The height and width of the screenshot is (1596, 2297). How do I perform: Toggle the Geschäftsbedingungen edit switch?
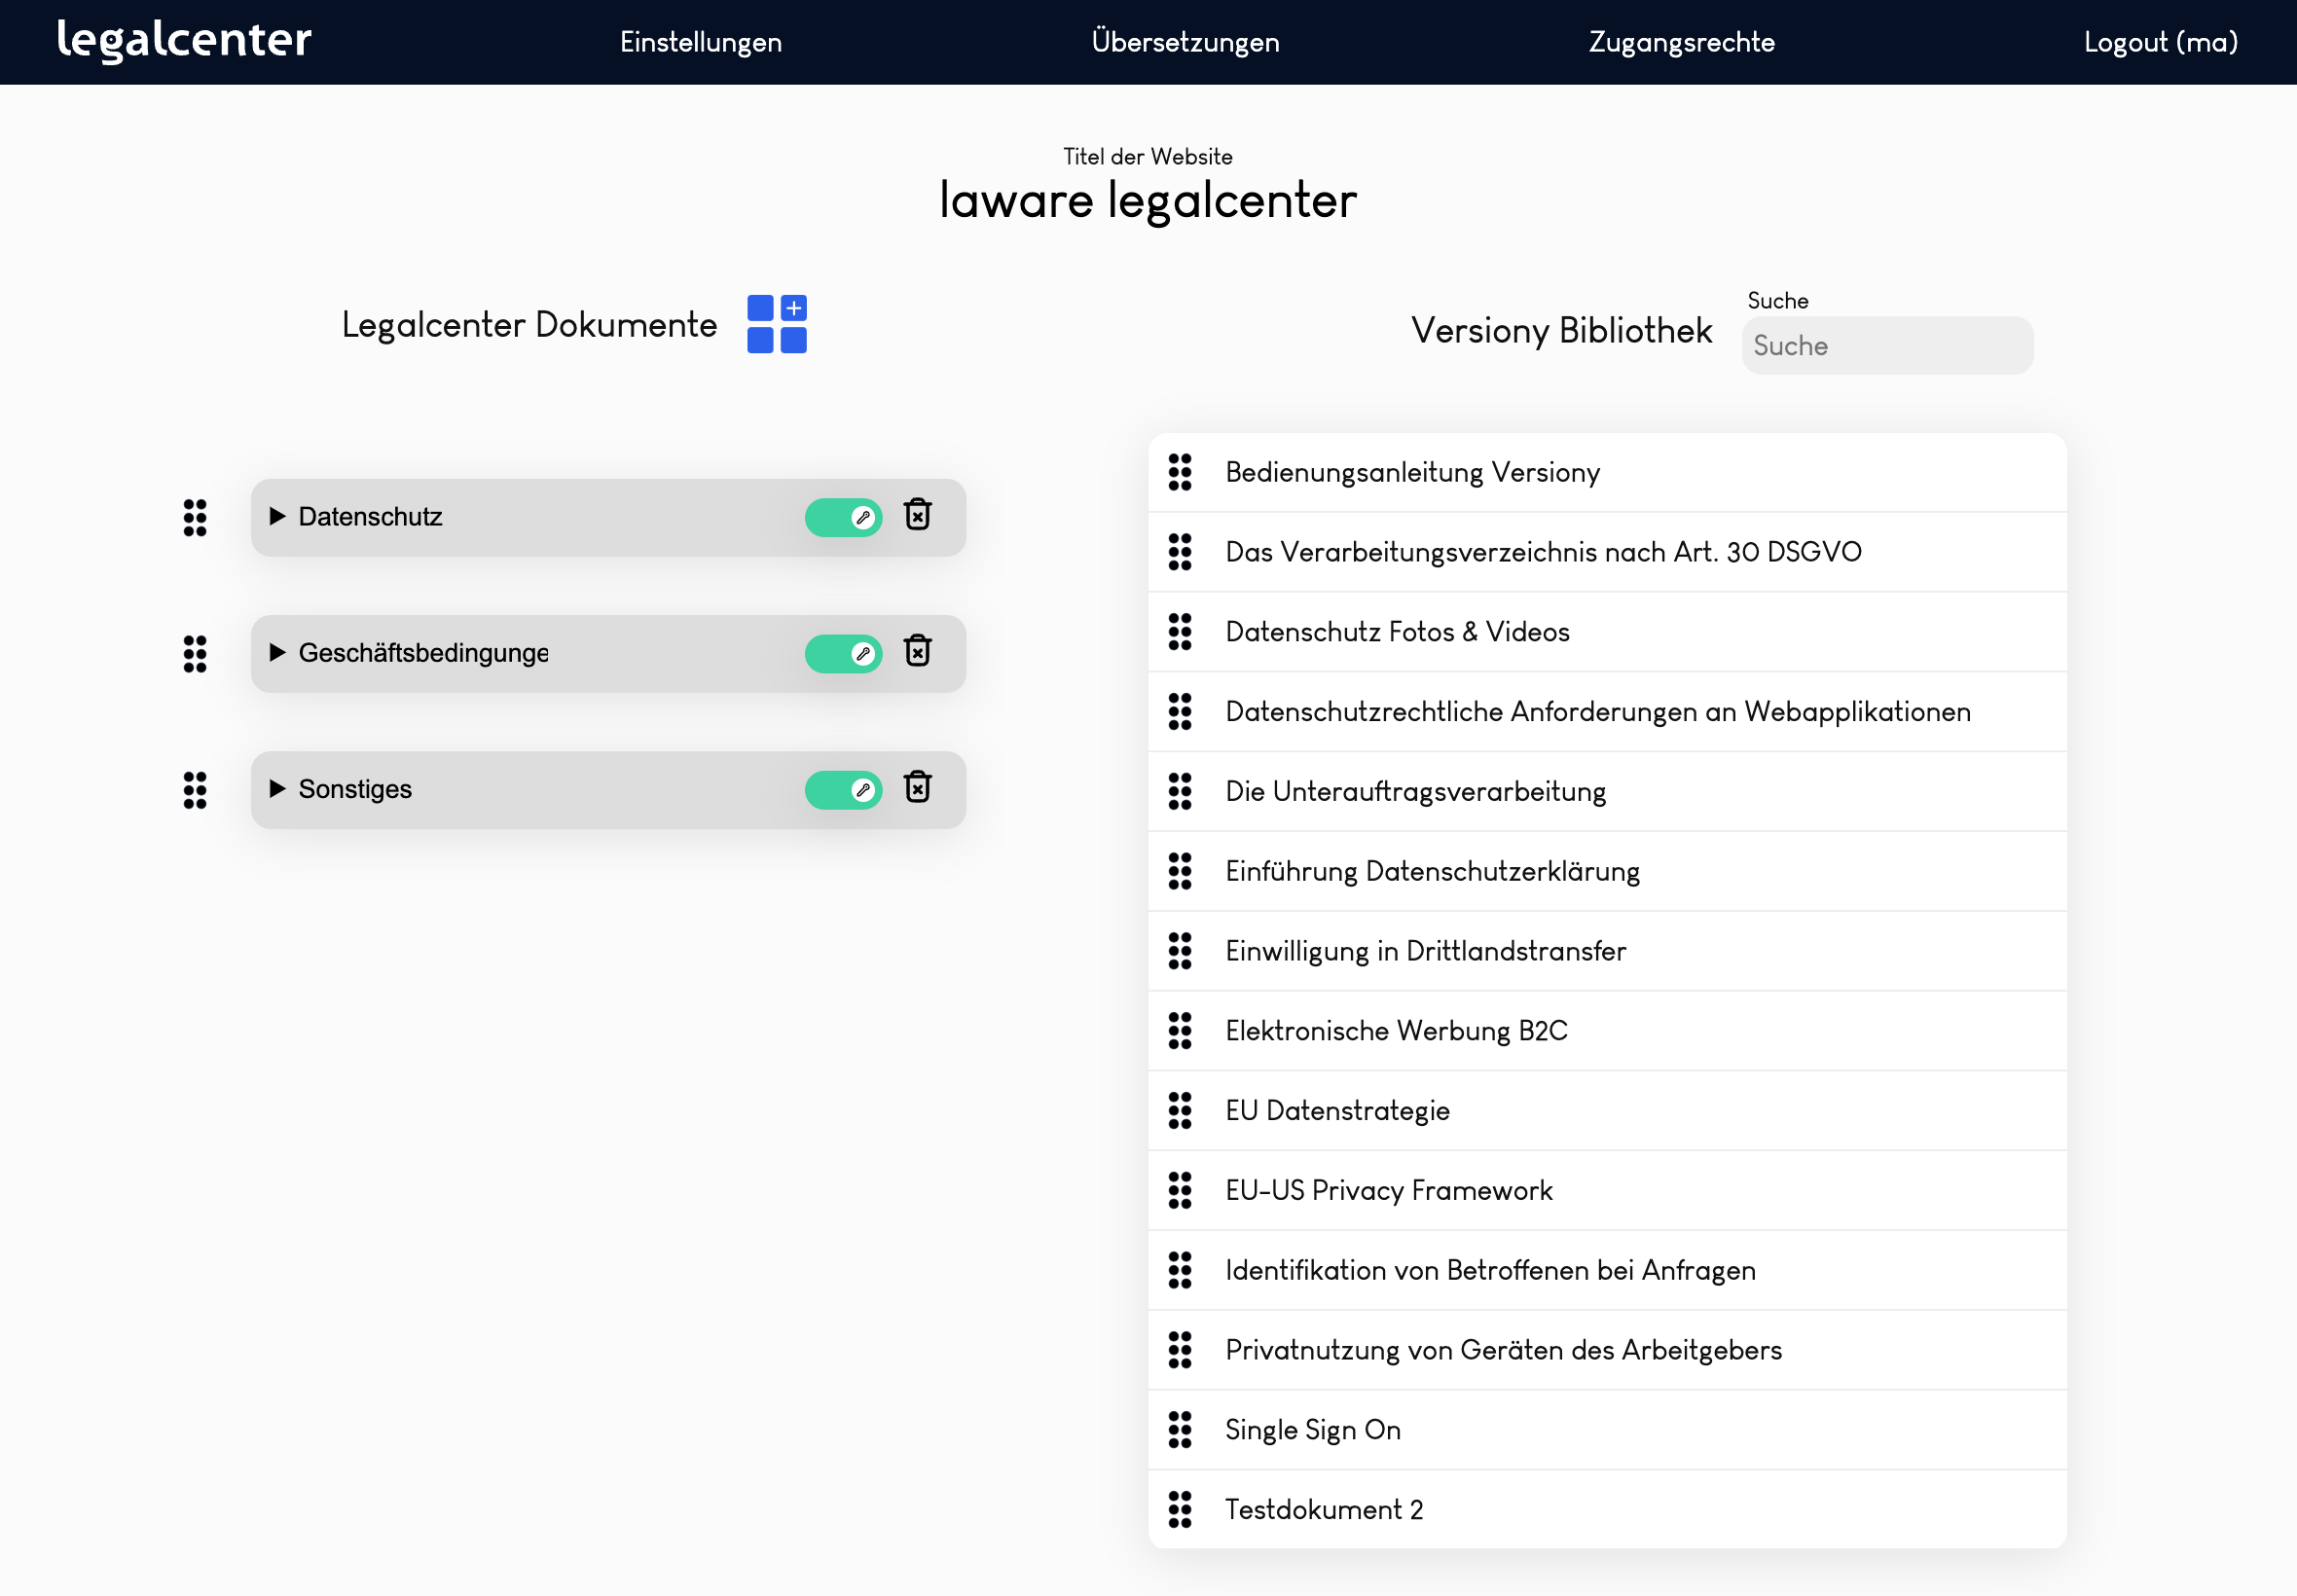click(843, 654)
